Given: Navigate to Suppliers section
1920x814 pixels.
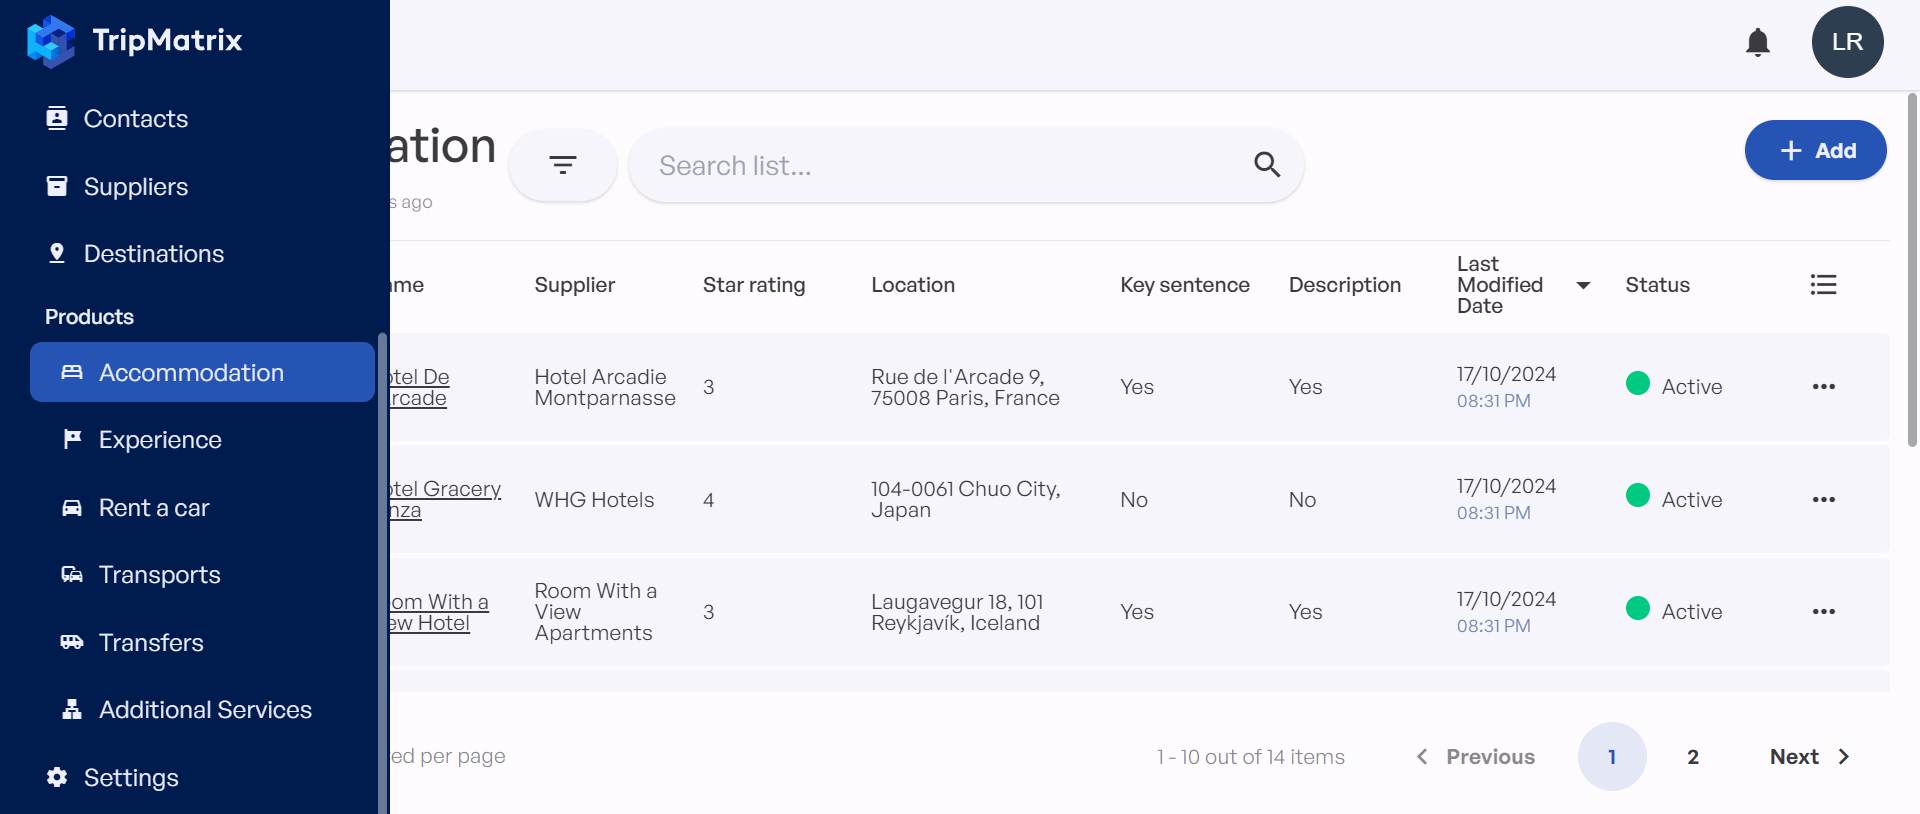Looking at the screenshot, I should click(x=135, y=187).
